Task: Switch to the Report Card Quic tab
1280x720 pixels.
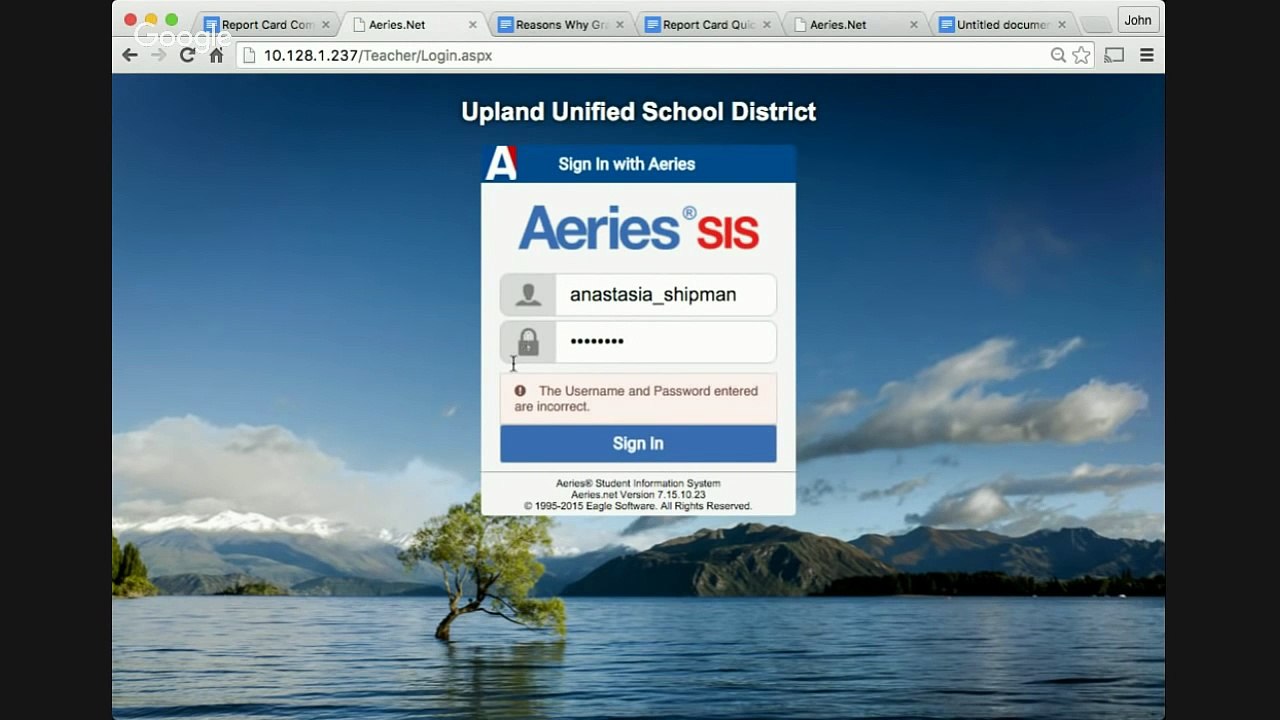Action: pos(707,25)
